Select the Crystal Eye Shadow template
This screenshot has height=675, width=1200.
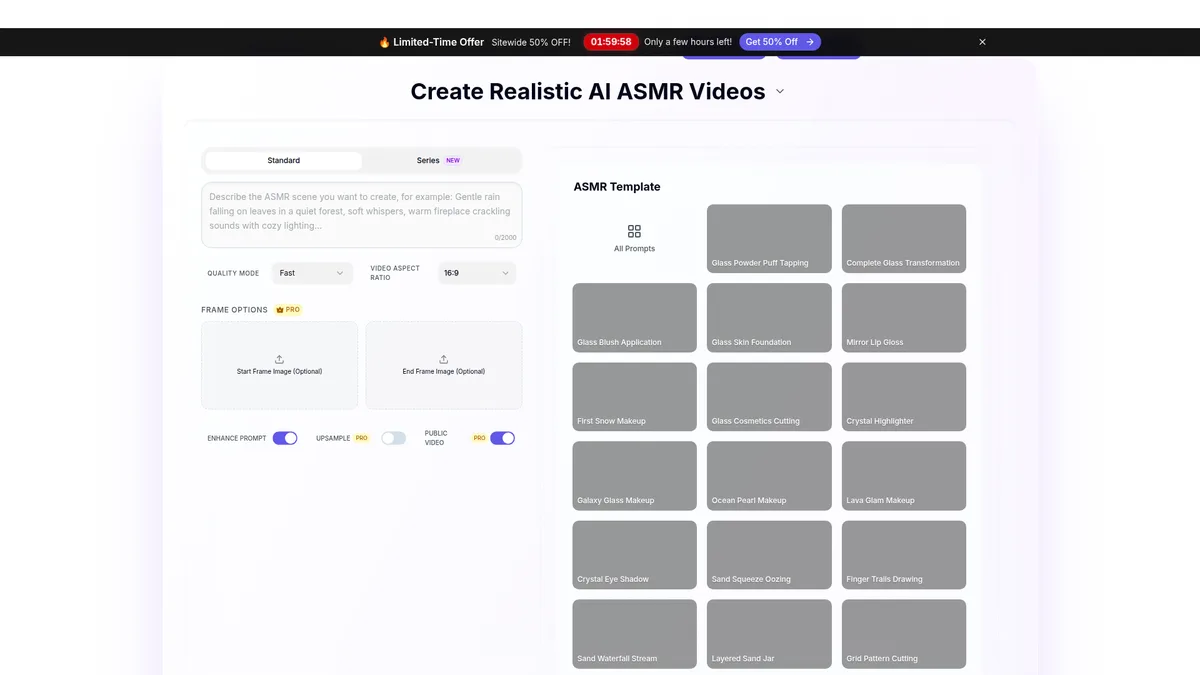[635, 555]
